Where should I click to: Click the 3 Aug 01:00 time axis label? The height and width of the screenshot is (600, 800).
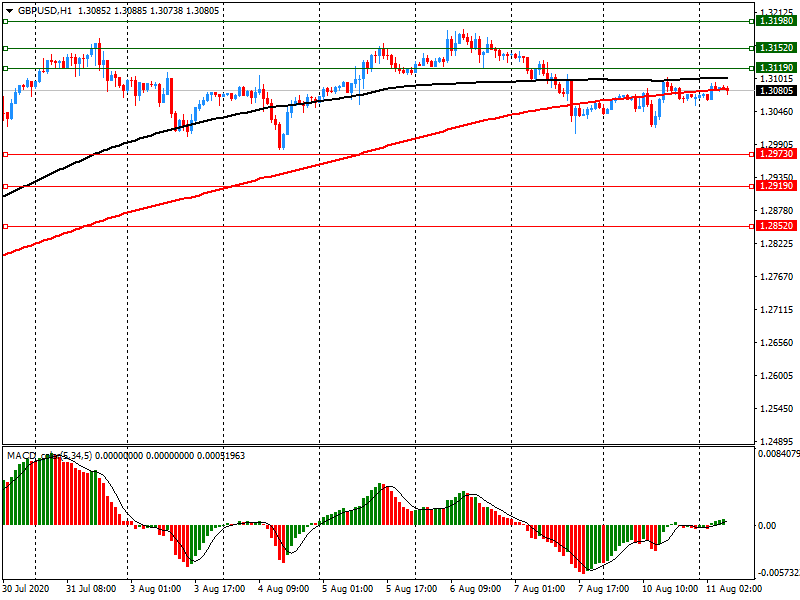tap(155, 589)
